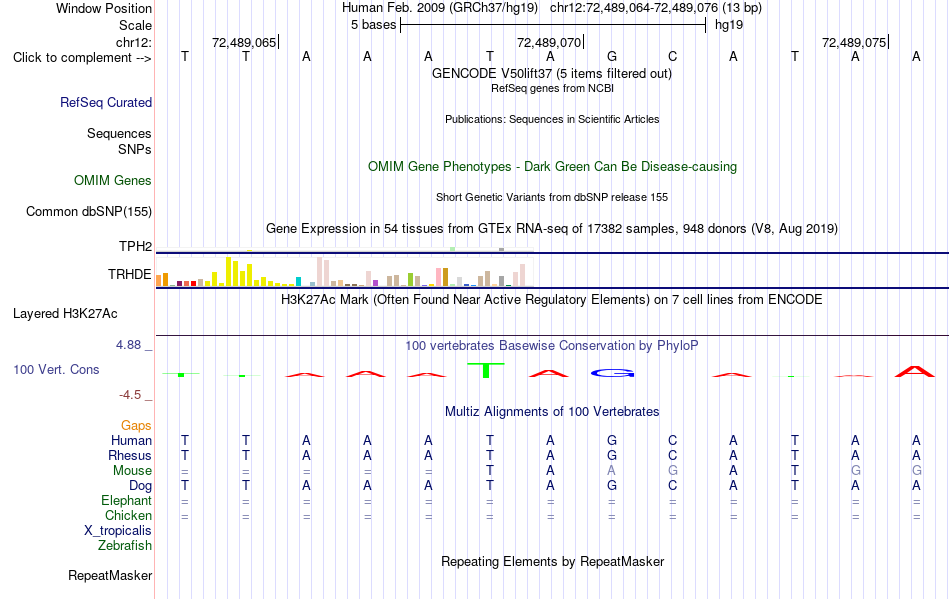Click the blue G conservation logo
Viewport: 950px width, 599px height.
(613, 373)
